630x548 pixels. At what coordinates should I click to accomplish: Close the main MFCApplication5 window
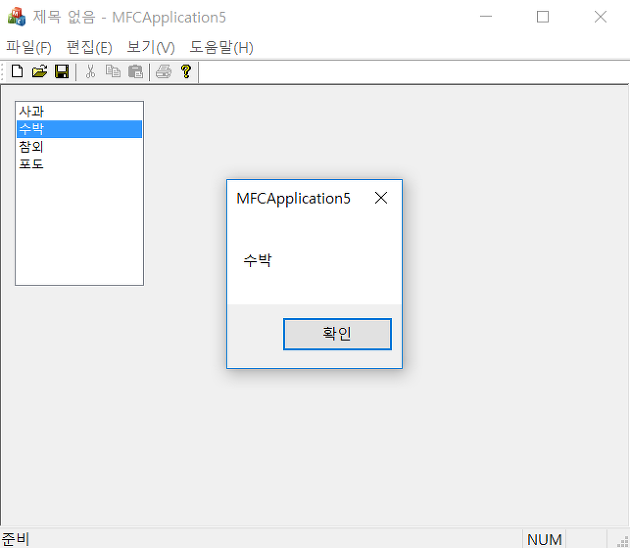(x=601, y=17)
